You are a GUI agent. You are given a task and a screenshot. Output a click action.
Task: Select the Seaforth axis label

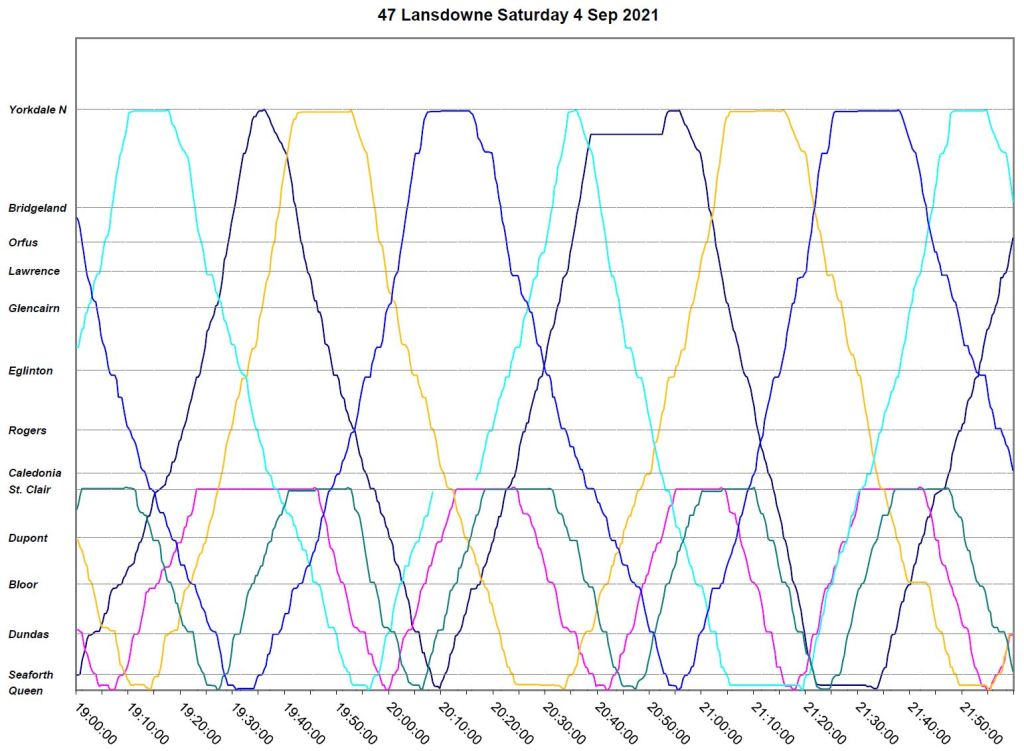point(31,675)
